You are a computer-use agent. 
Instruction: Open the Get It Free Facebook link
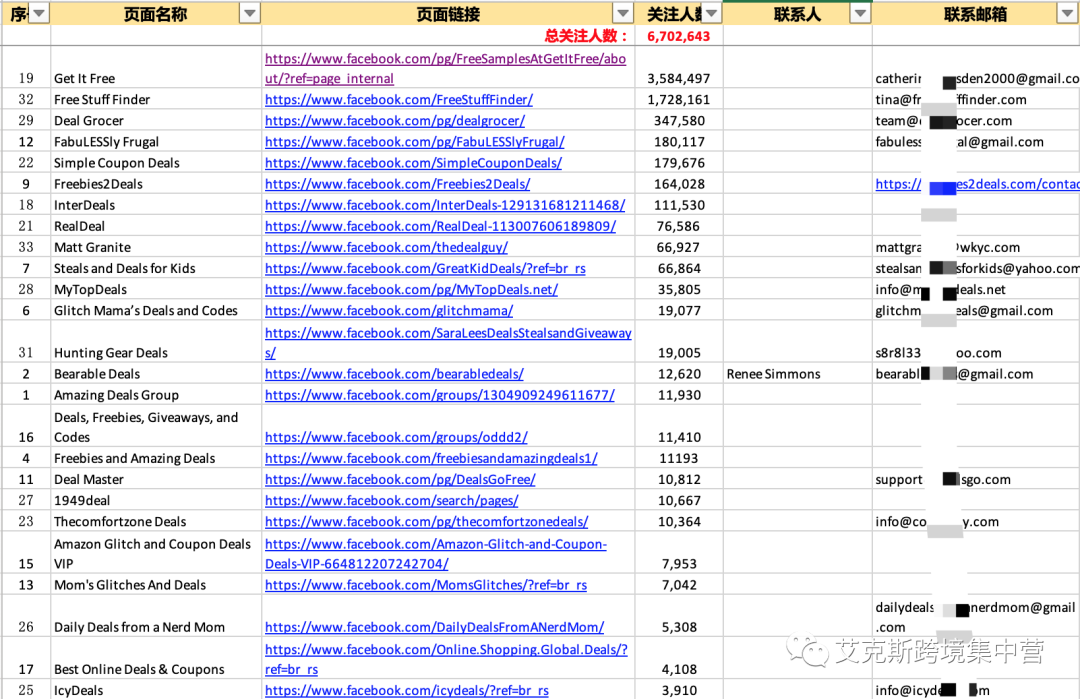pyautogui.click(x=445, y=68)
